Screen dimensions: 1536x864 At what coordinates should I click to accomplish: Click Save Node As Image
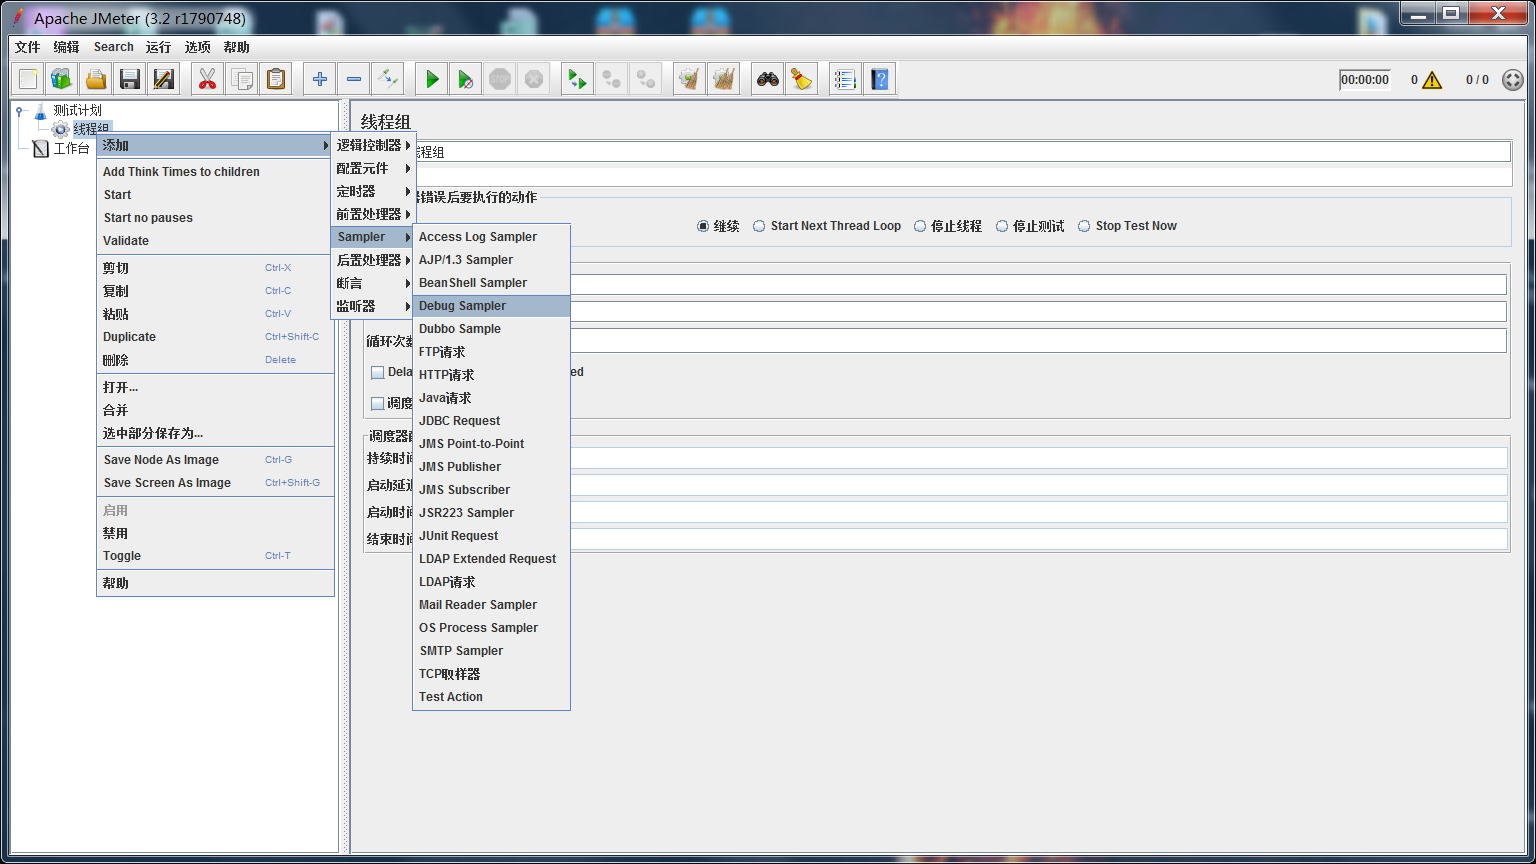click(215, 460)
